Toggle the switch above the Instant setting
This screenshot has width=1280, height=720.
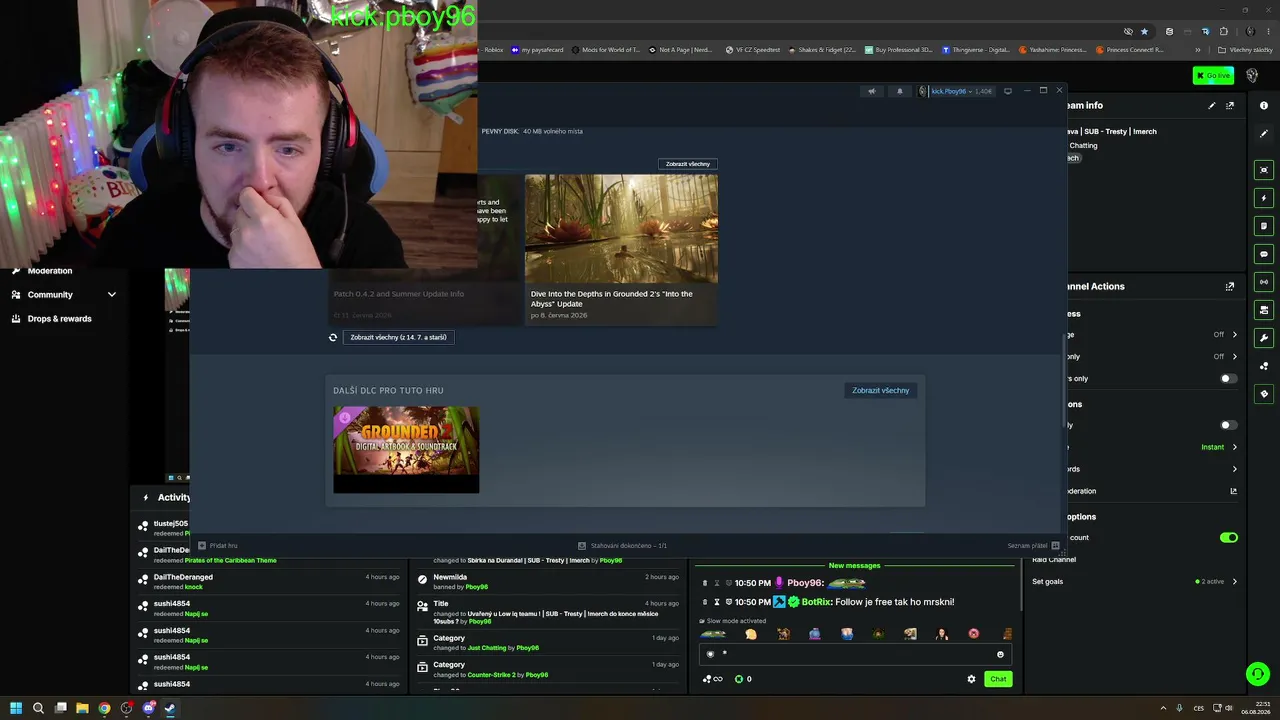tap(1228, 425)
